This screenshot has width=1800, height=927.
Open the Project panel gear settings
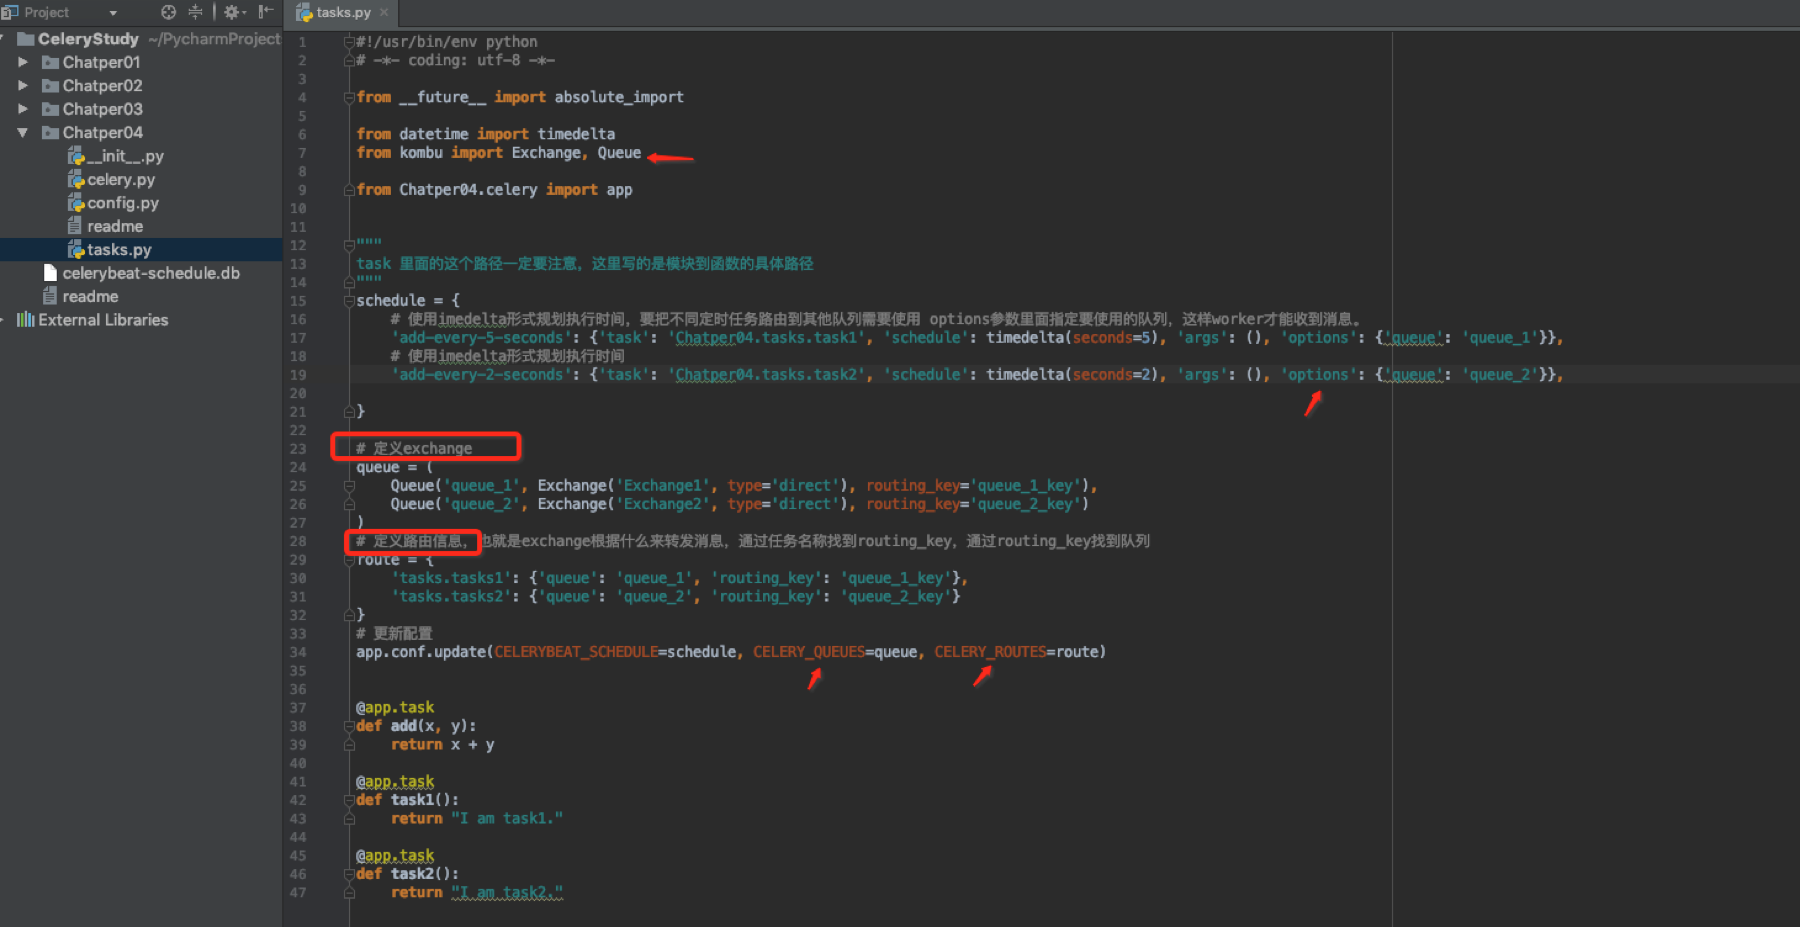tap(234, 12)
